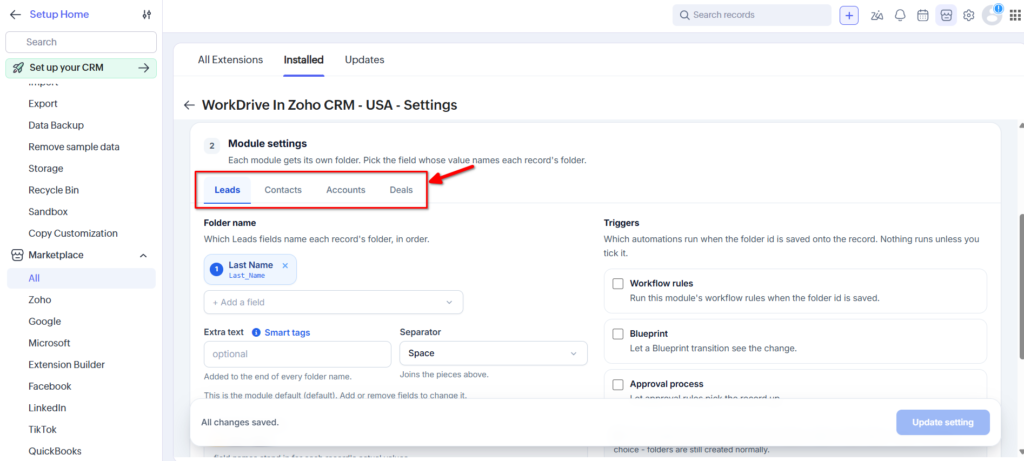Click back arrow beside WorkDrive Settings title
The width and height of the screenshot is (1024, 461).
[x=189, y=105]
